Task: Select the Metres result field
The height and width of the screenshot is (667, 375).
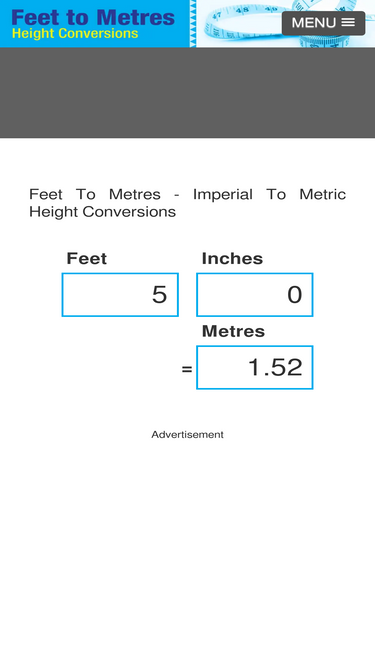Action: (x=255, y=368)
